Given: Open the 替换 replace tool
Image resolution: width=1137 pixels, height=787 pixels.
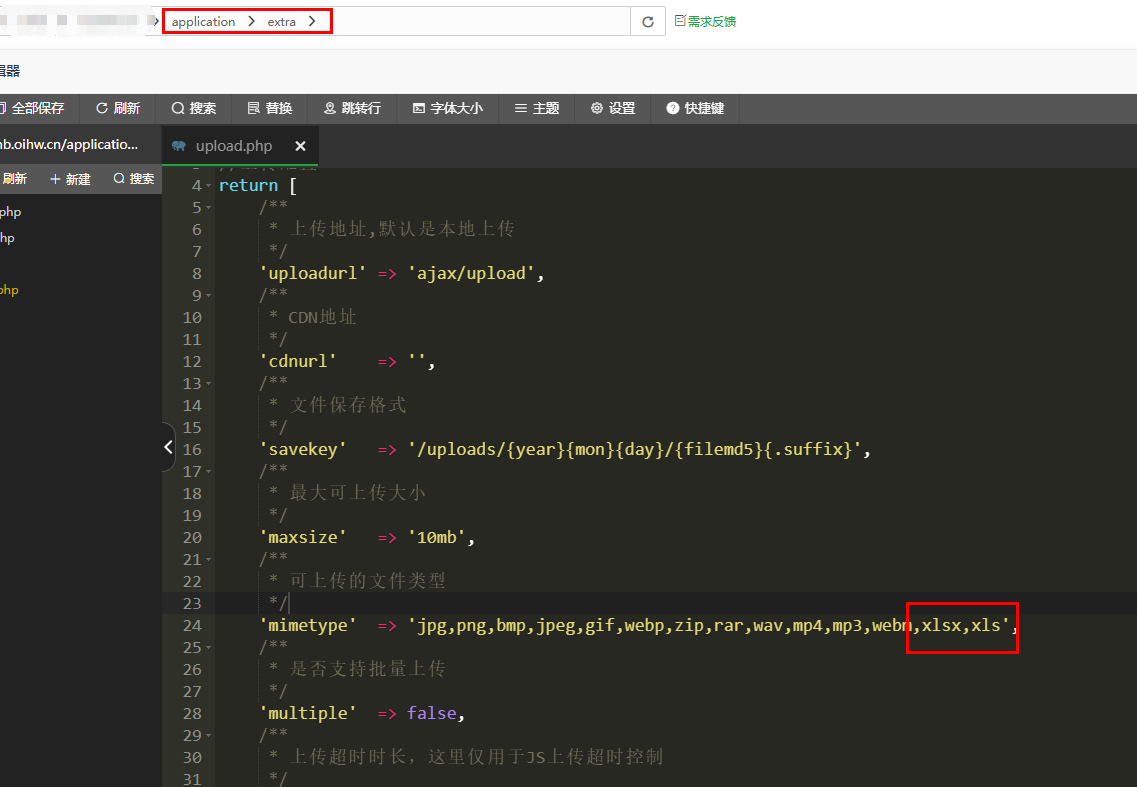Looking at the screenshot, I should click(x=270, y=108).
